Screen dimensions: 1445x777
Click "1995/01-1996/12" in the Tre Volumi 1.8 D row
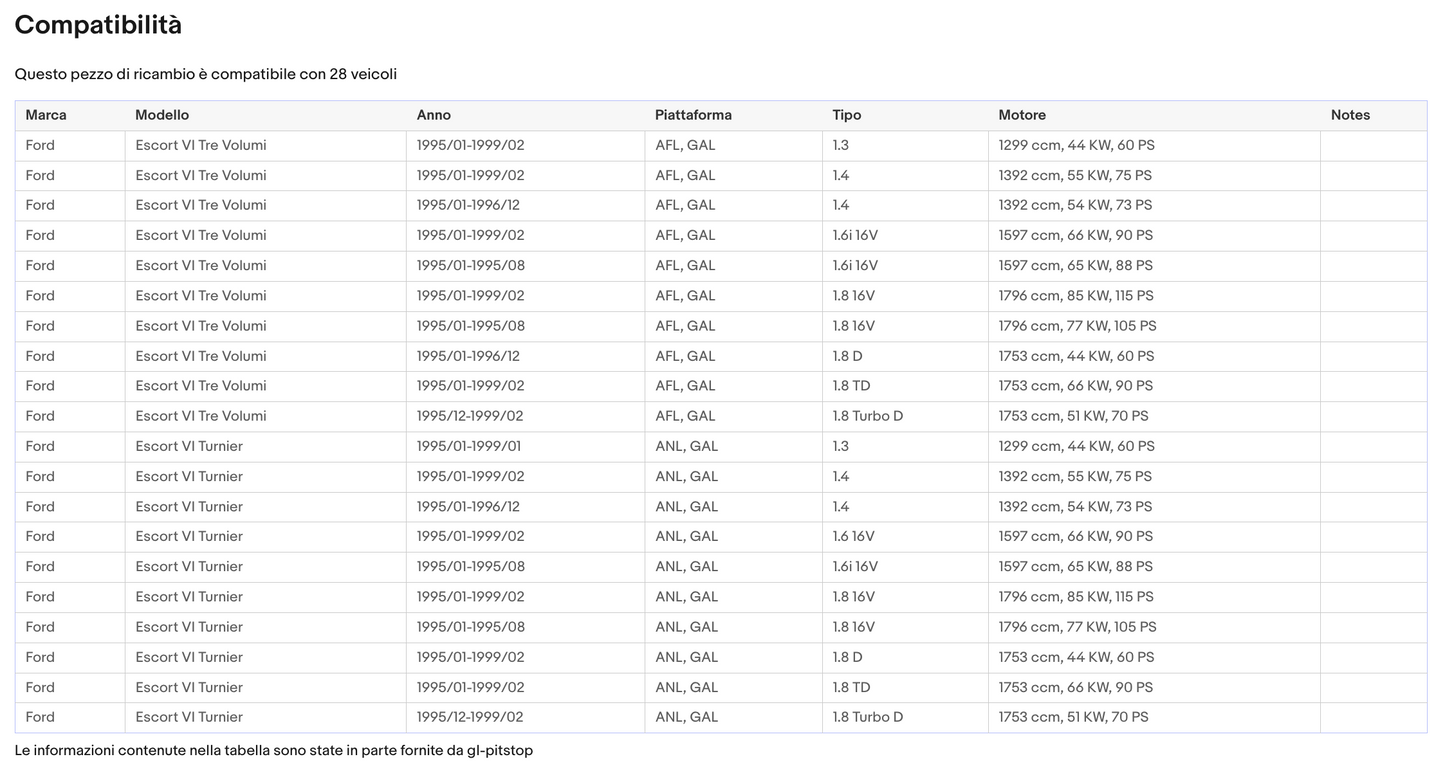[468, 356]
